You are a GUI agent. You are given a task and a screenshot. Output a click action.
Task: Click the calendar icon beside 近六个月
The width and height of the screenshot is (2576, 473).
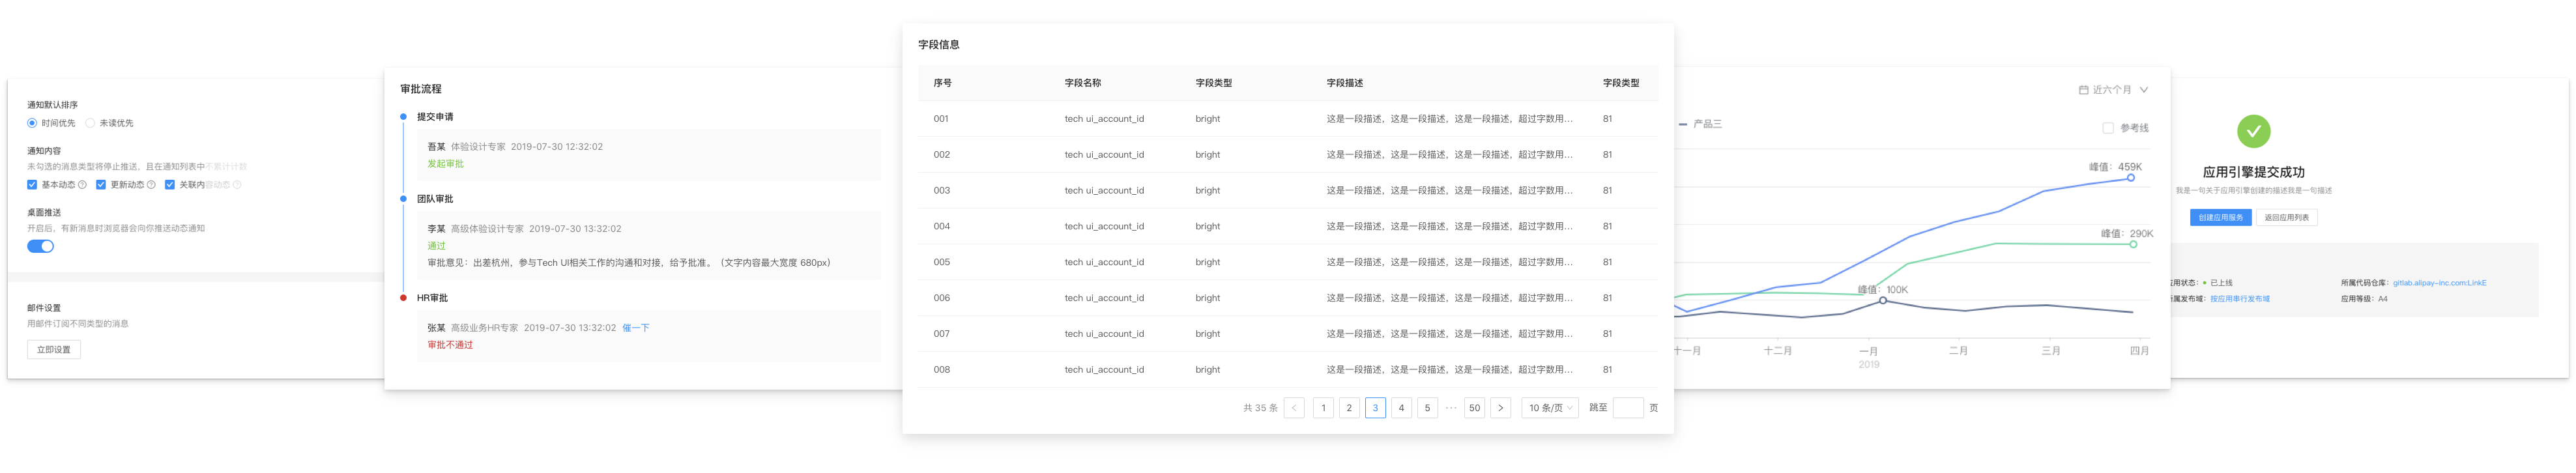(x=2083, y=90)
